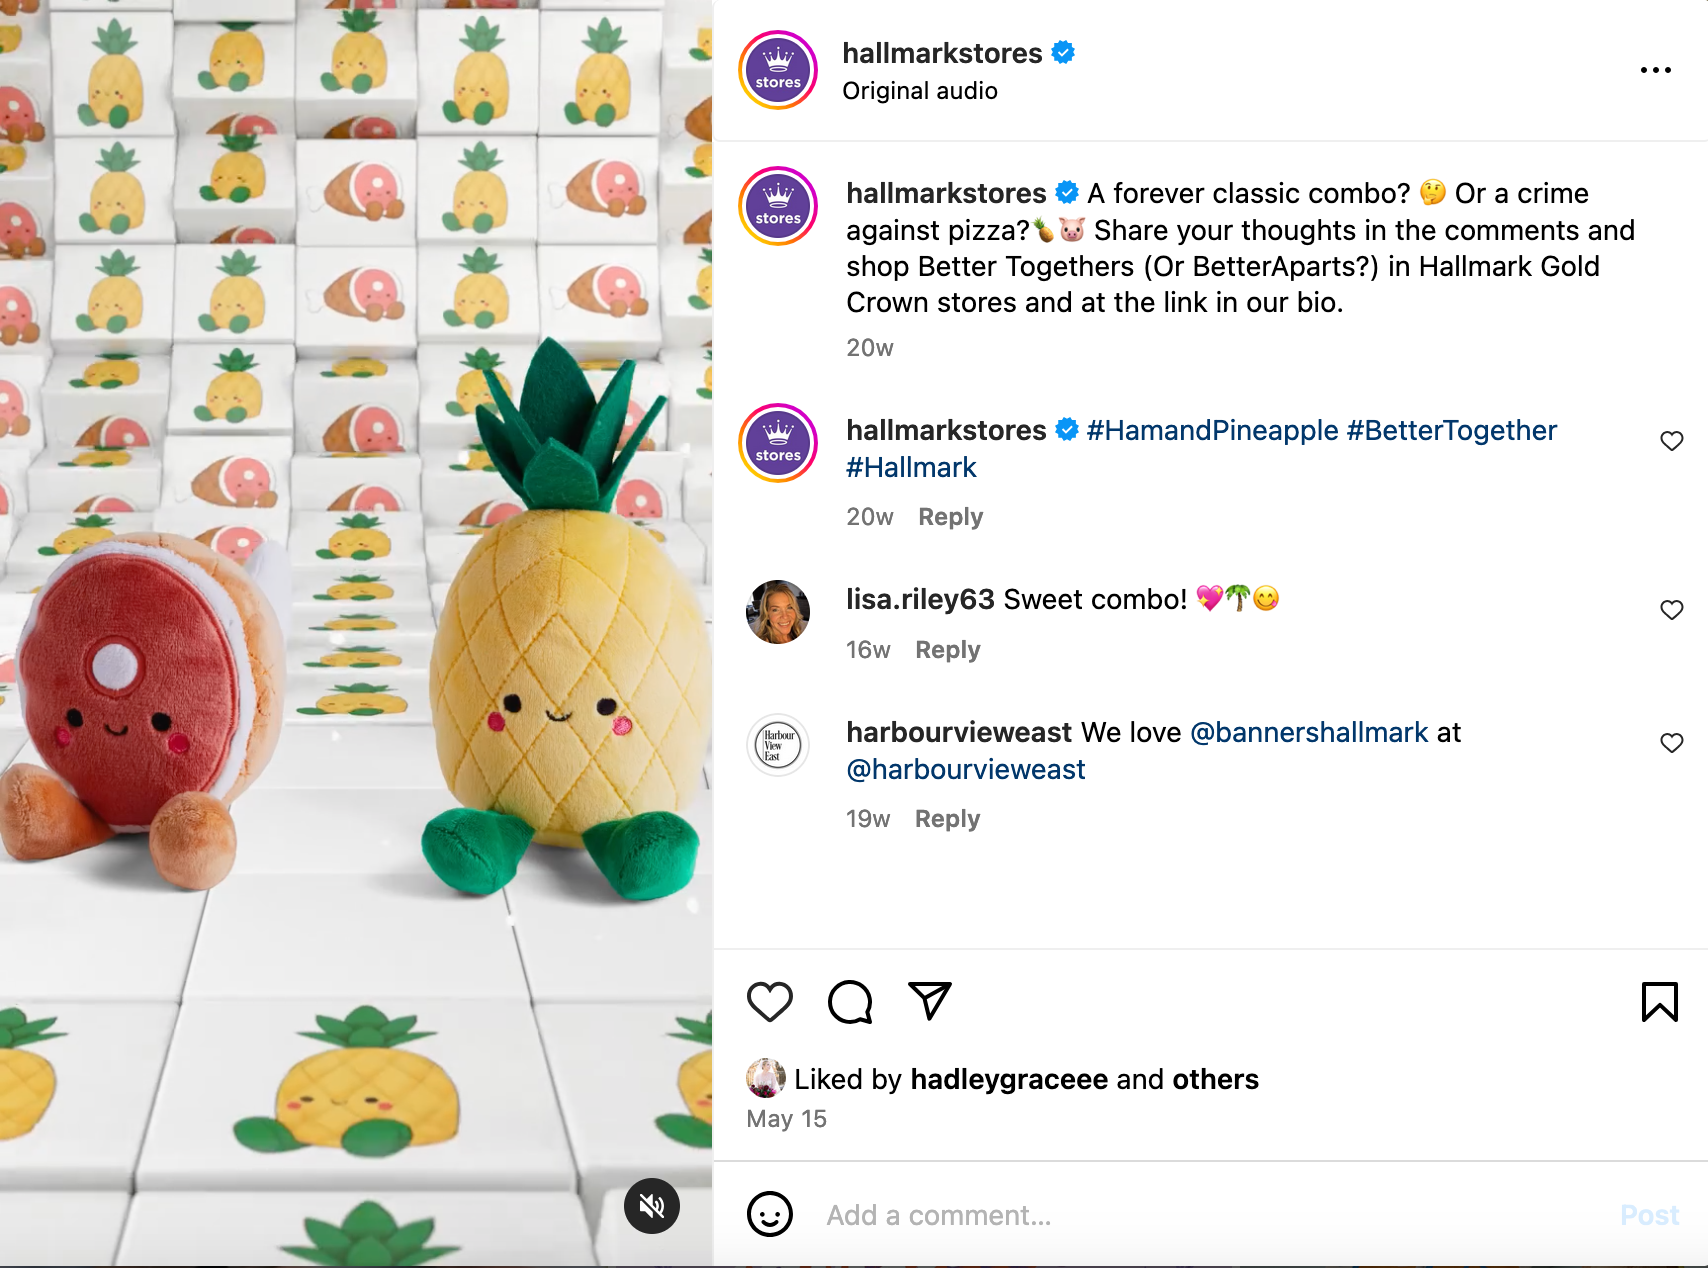Save the post with the bookmark icon
1708x1268 pixels.
coord(1659,1001)
